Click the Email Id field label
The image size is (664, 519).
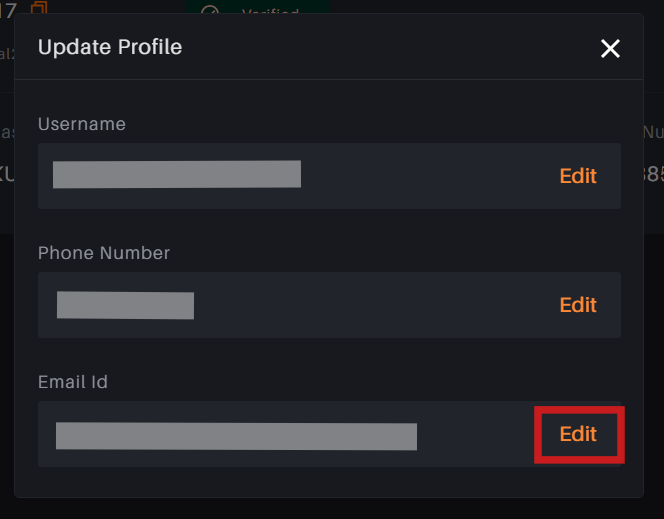click(x=73, y=382)
